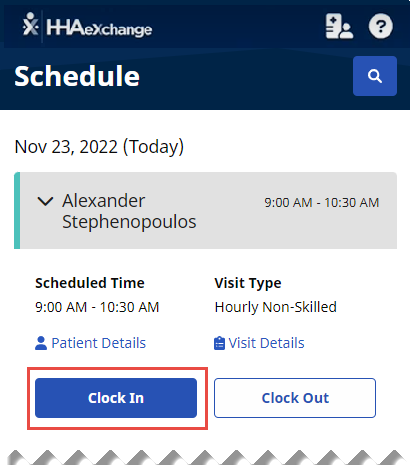This screenshot has width=410, height=465.
Task: Open the patient records icon in header
Action: pos(339,26)
